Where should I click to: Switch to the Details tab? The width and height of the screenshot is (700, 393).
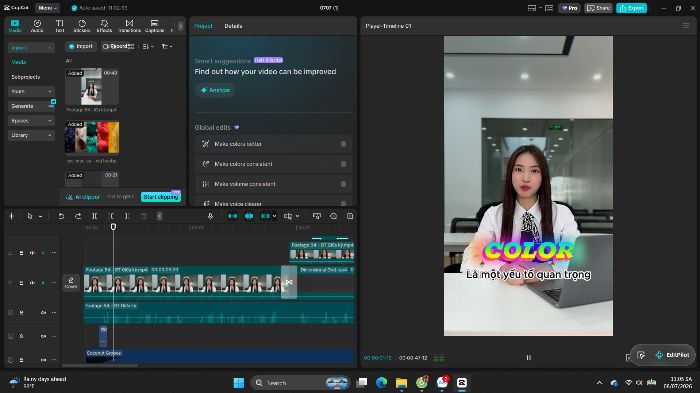point(233,26)
